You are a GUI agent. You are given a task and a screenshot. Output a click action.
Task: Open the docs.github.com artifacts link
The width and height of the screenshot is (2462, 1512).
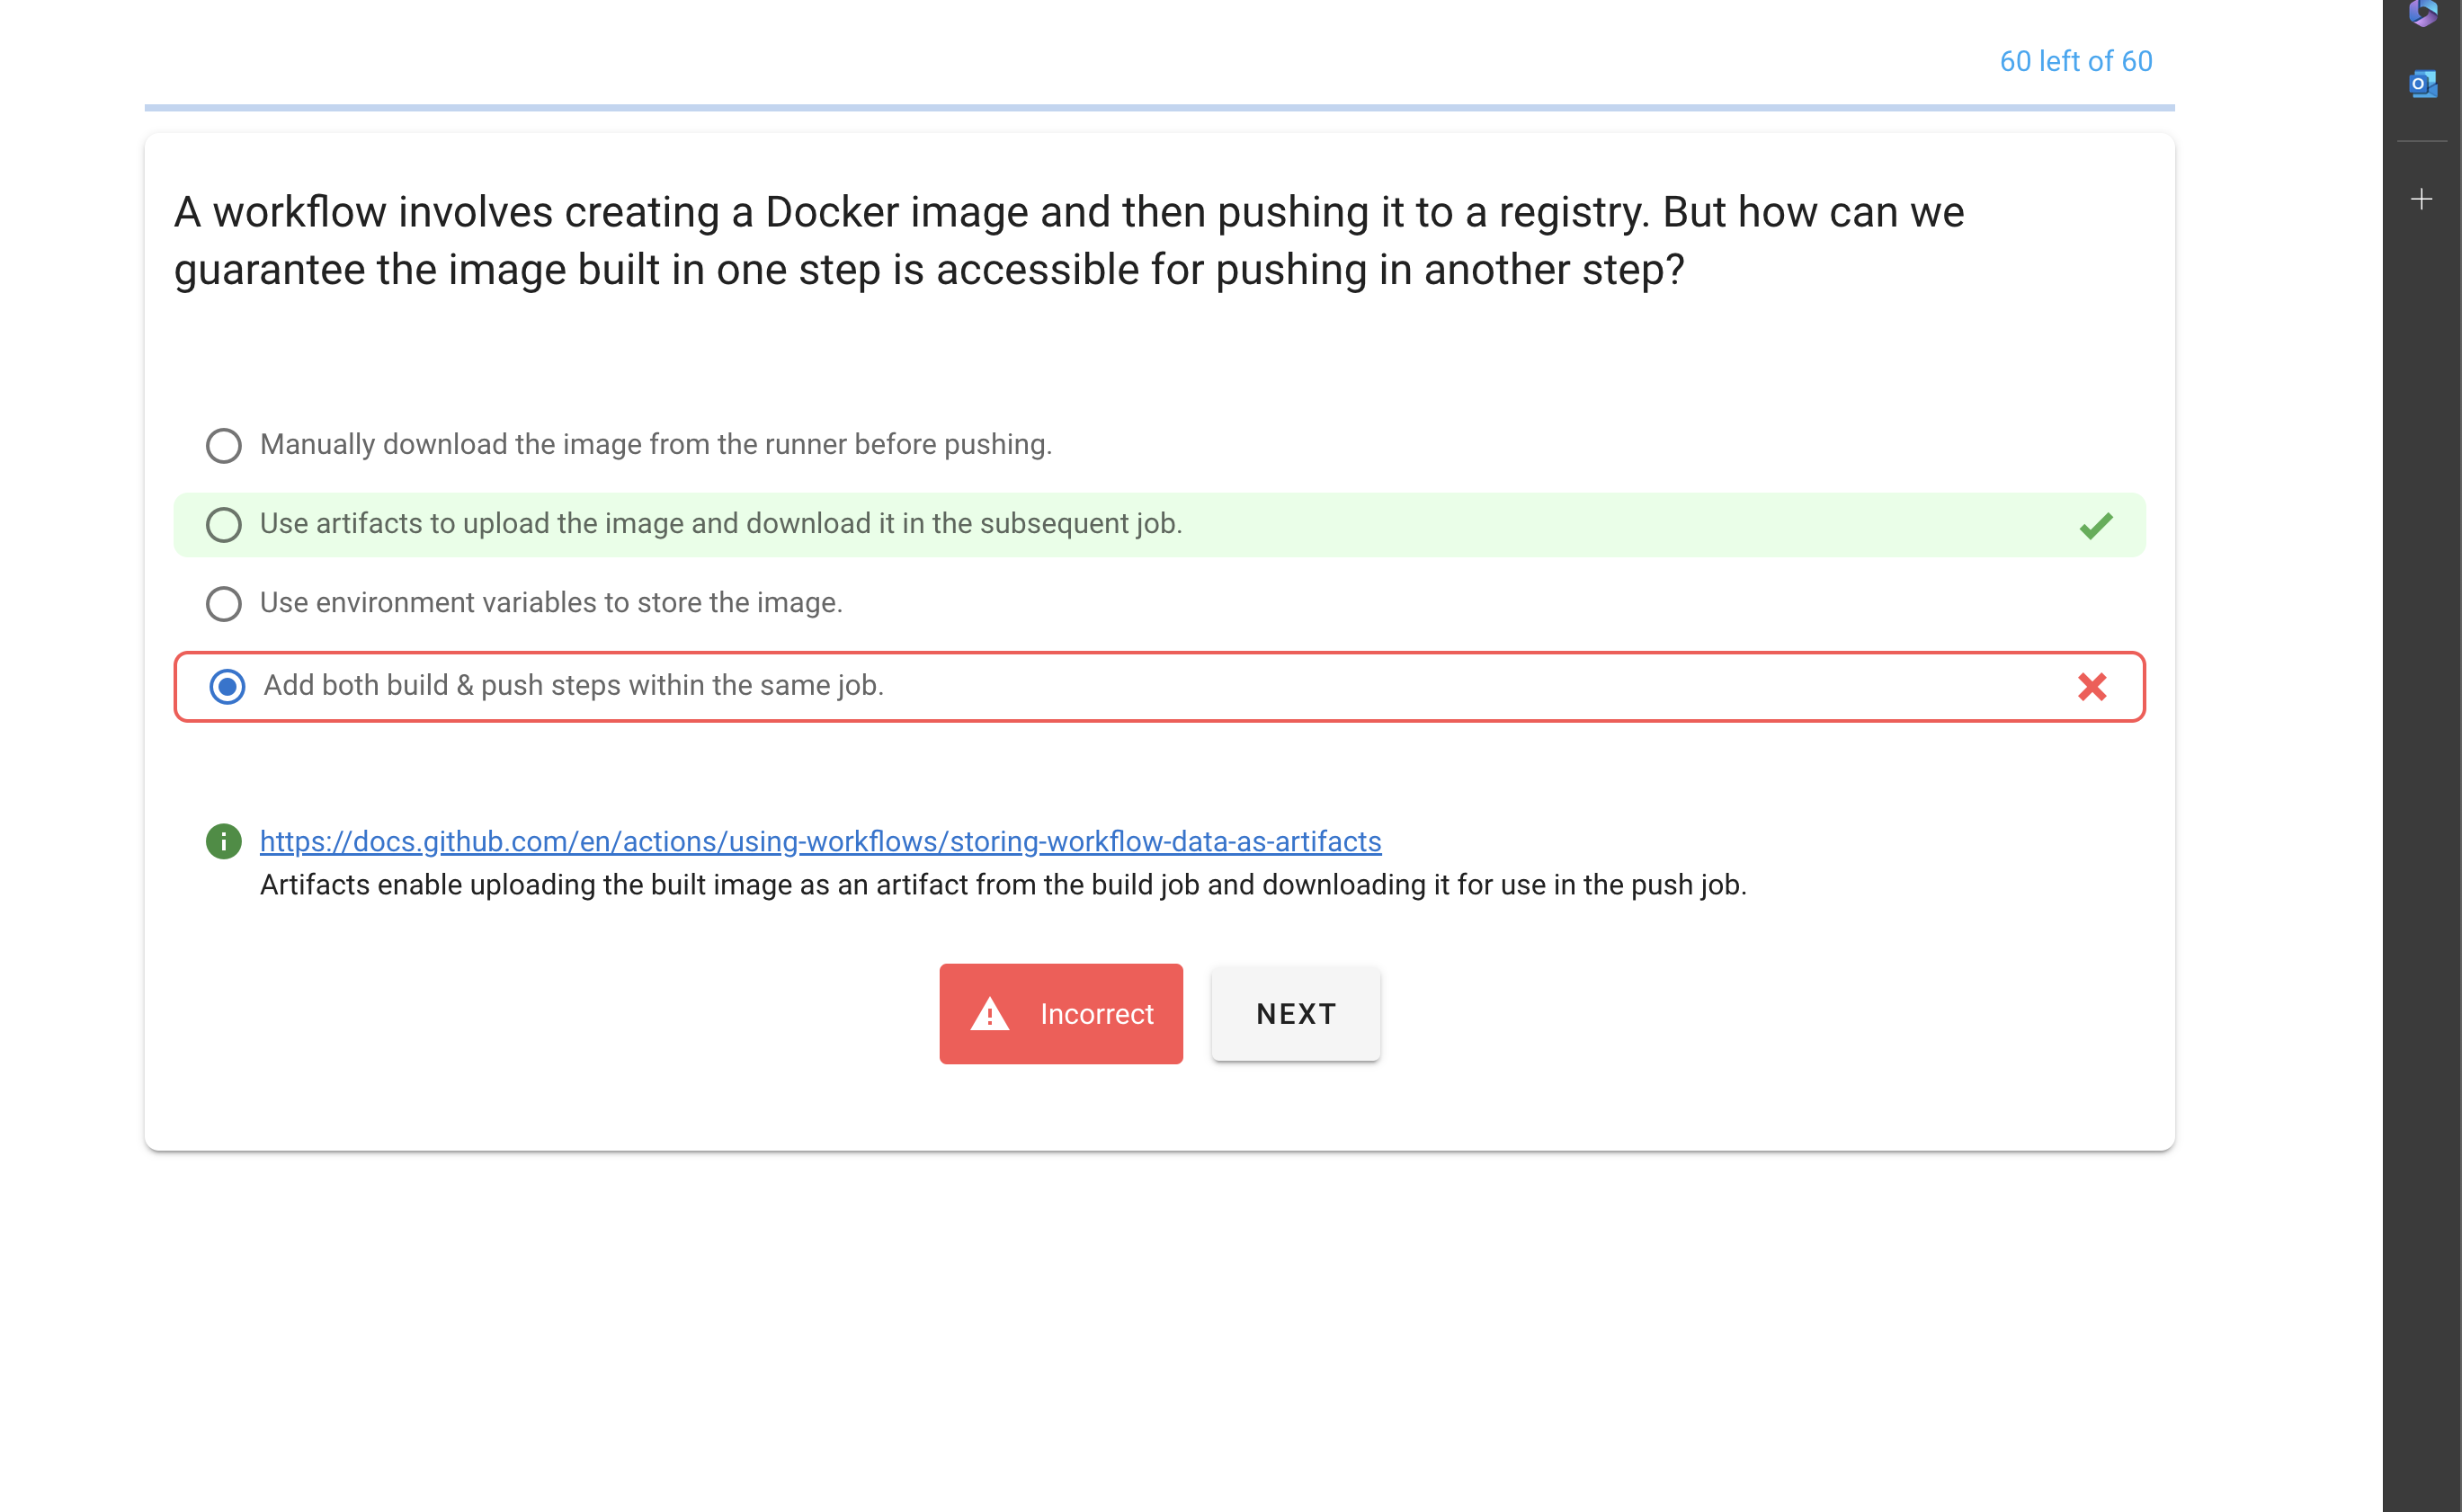820,842
